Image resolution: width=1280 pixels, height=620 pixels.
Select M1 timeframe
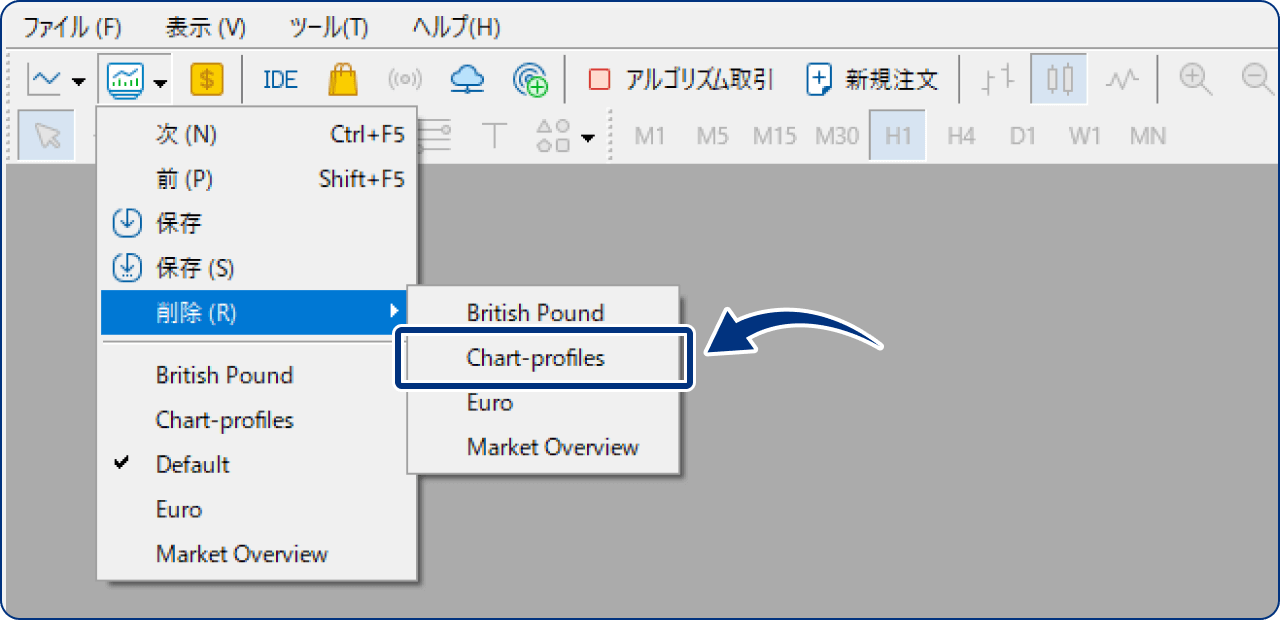coord(650,136)
